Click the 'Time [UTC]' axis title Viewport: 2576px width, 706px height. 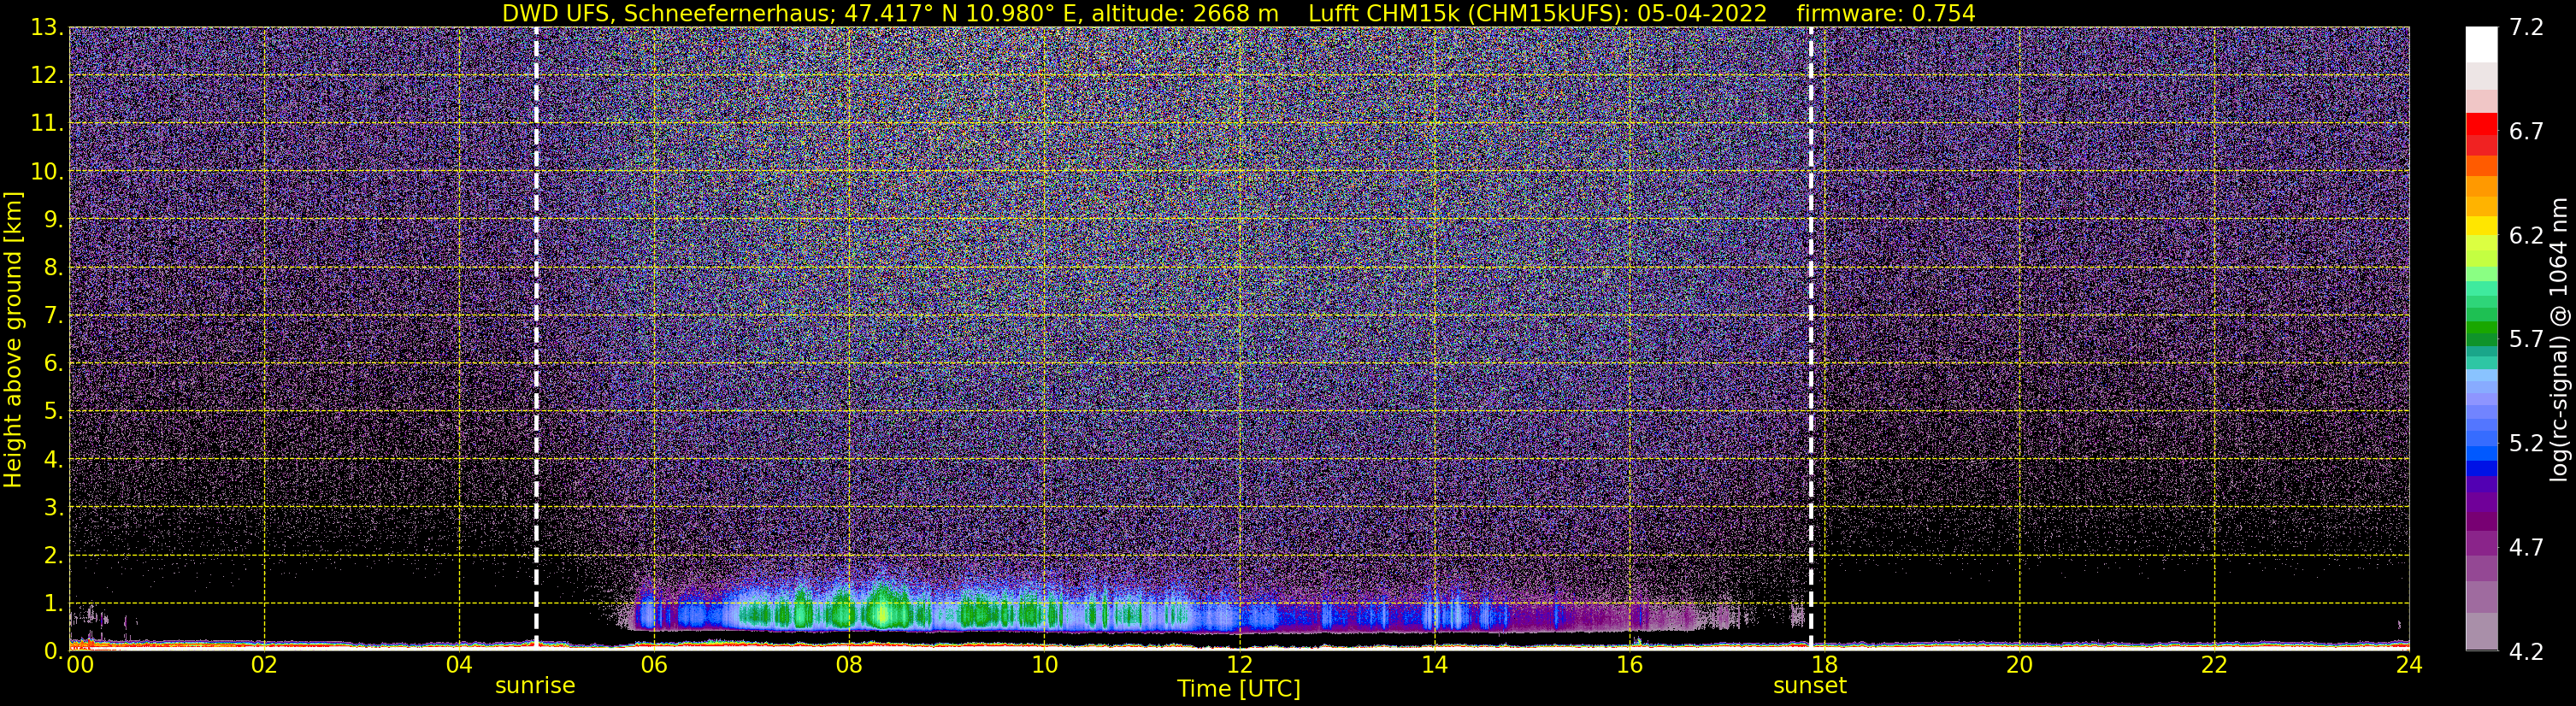[1239, 689]
